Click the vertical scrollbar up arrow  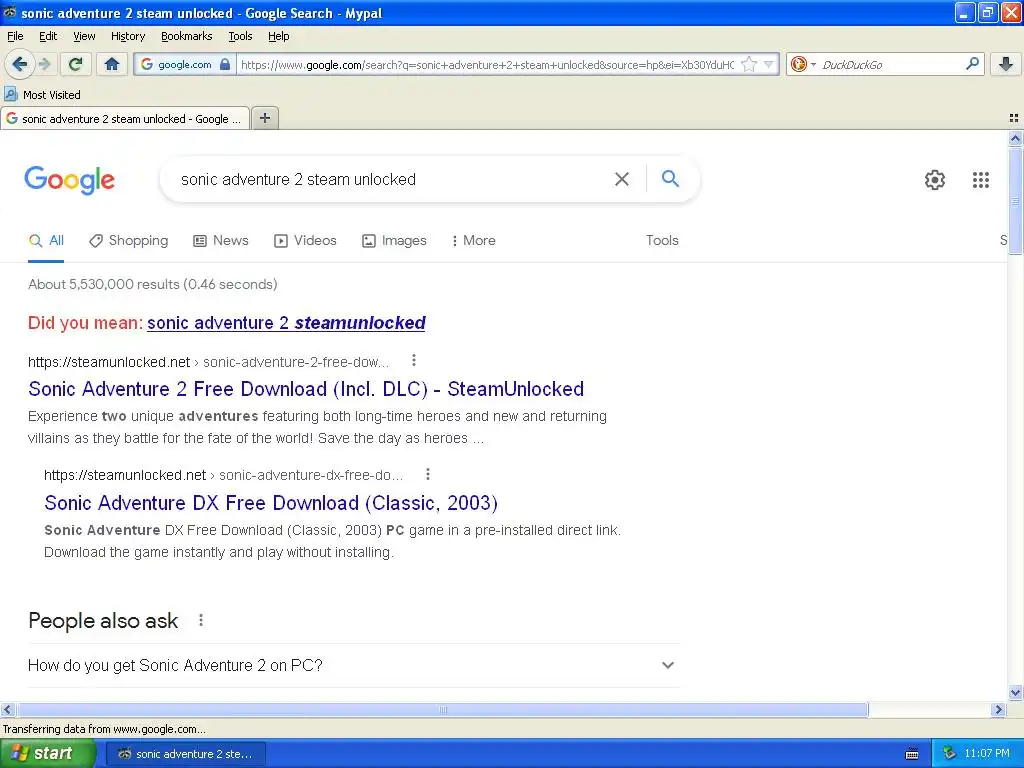tap(1015, 138)
